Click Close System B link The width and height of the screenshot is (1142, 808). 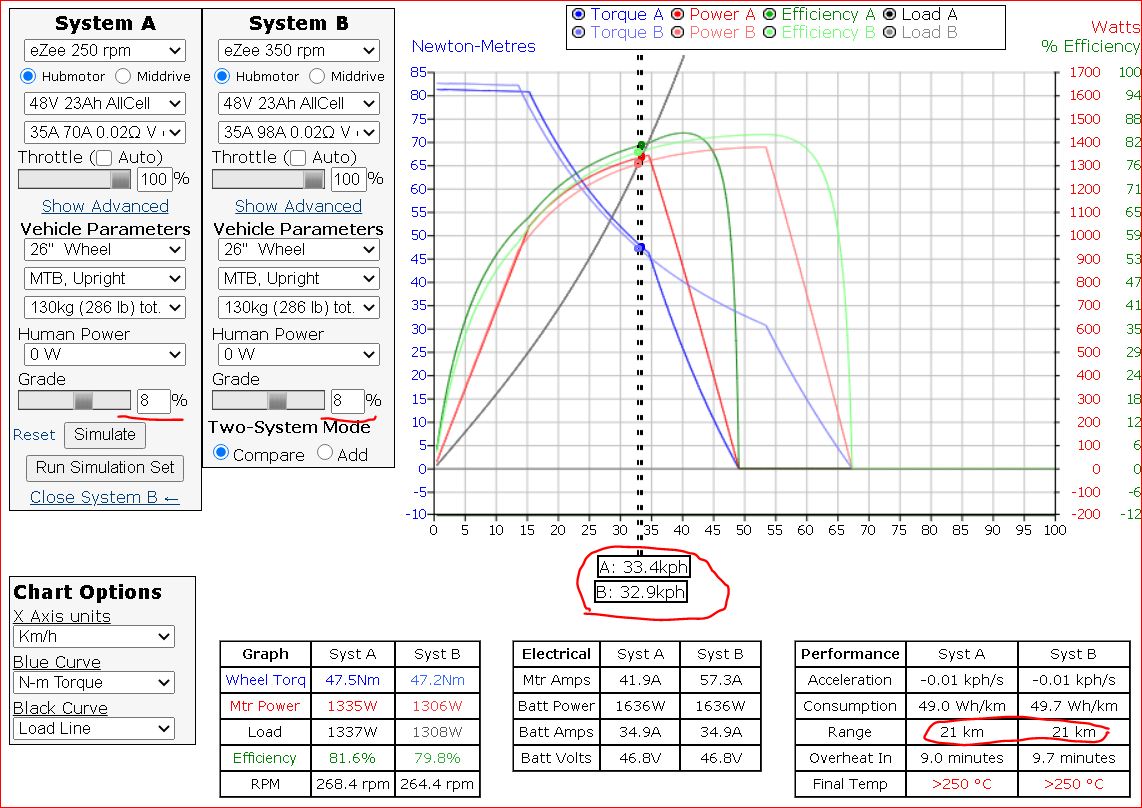(x=104, y=497)
